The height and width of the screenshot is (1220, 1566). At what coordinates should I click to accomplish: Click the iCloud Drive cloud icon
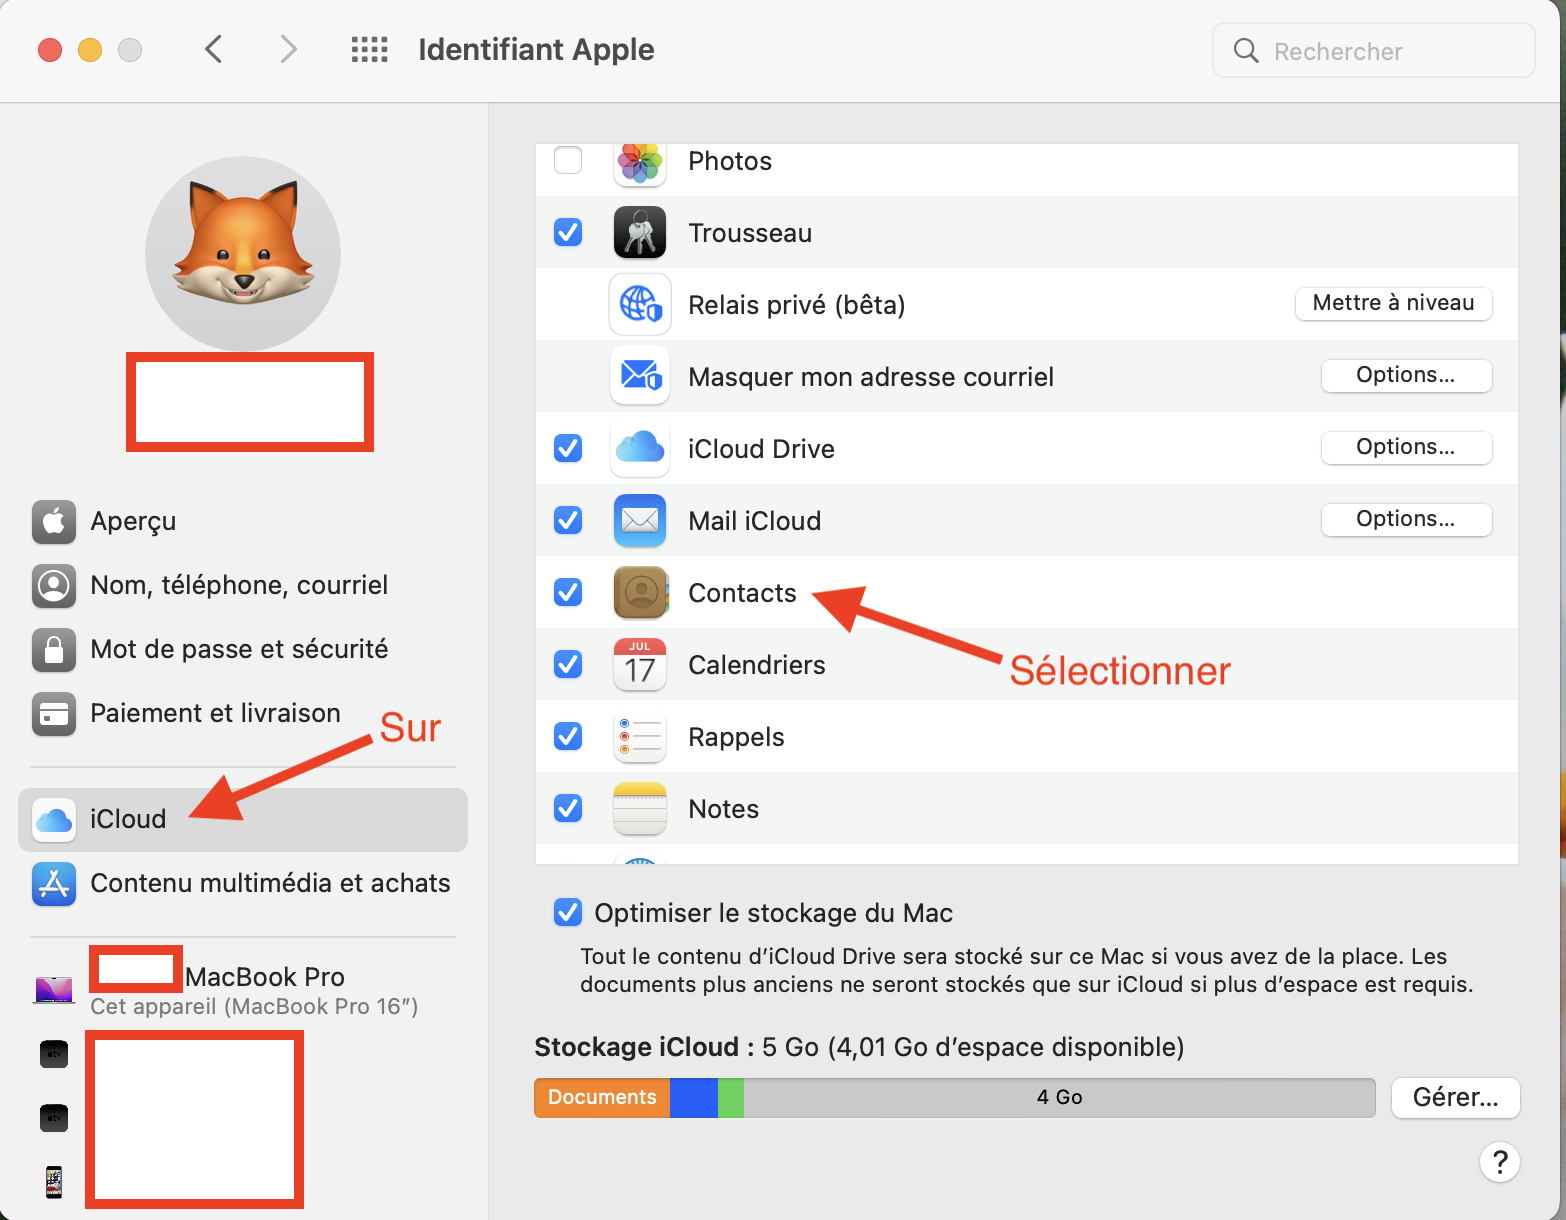pos(639,449)
